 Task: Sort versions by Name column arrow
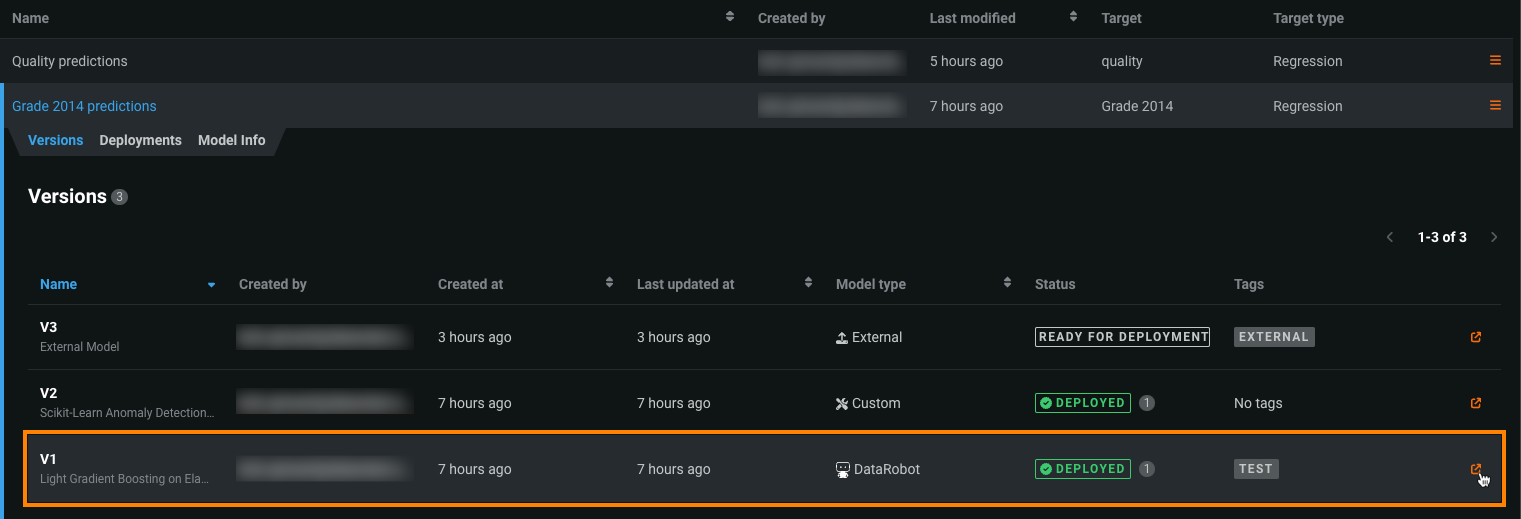click(211, 285)
